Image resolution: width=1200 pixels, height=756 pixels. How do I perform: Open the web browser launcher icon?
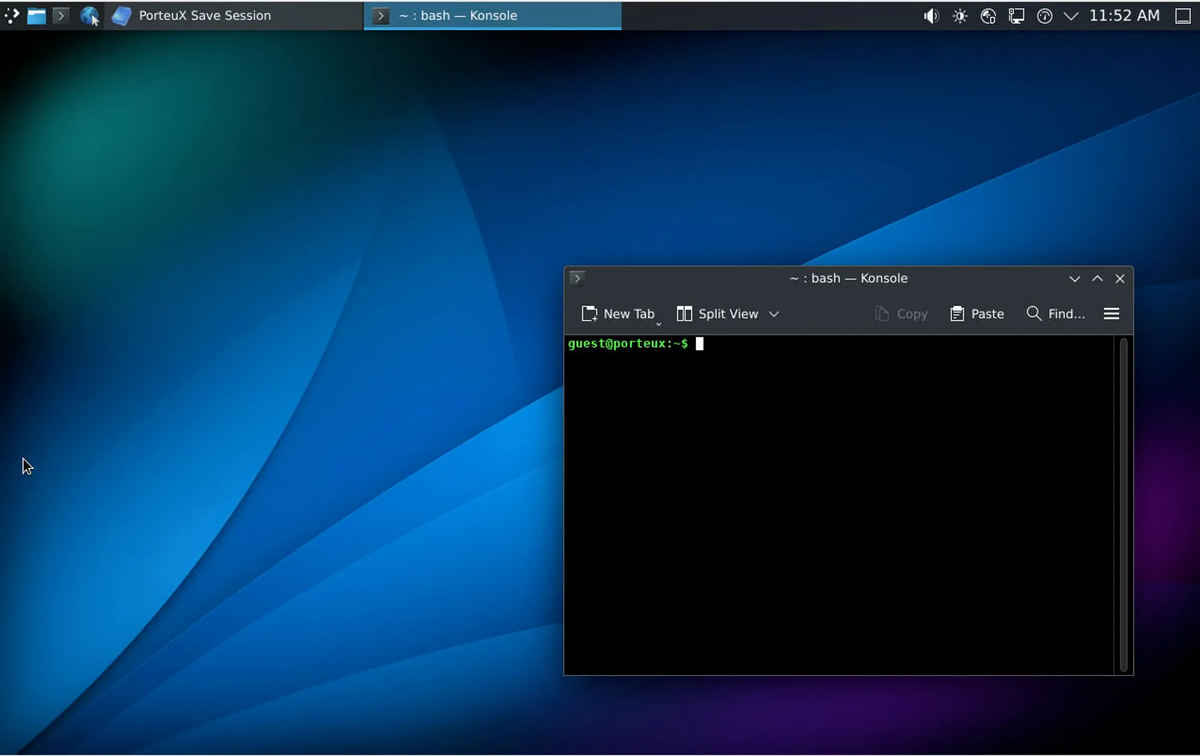90,16
